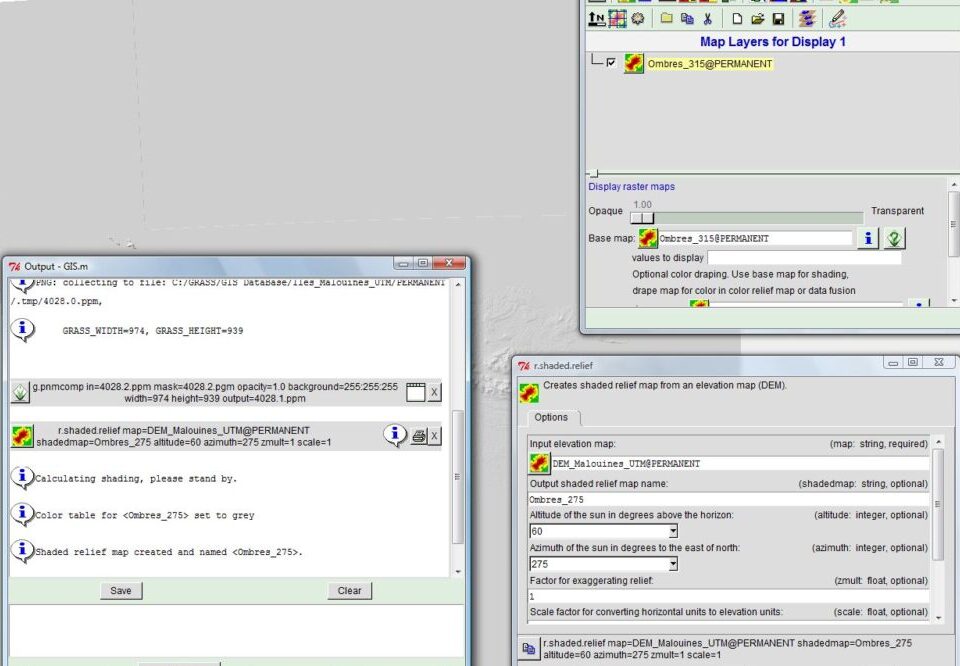Select the Options tab in r.shaded.relief
960x666 pixels.
551,417
